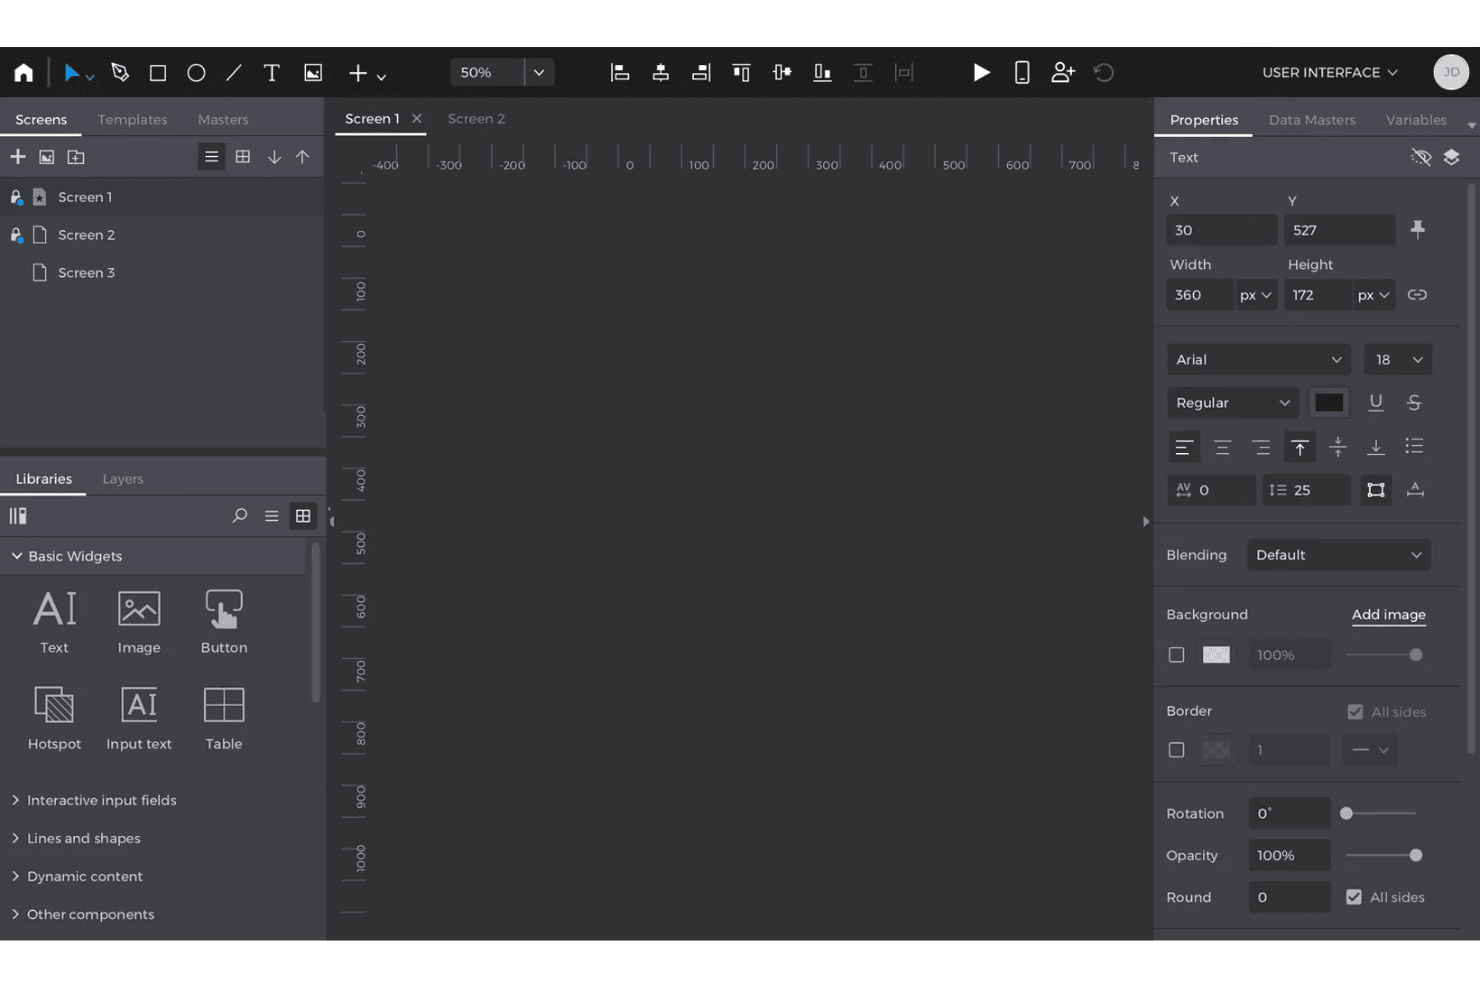Screen dimensions: 1480x987
Task: Select the Rectangle shape tool
Action: 158,73
